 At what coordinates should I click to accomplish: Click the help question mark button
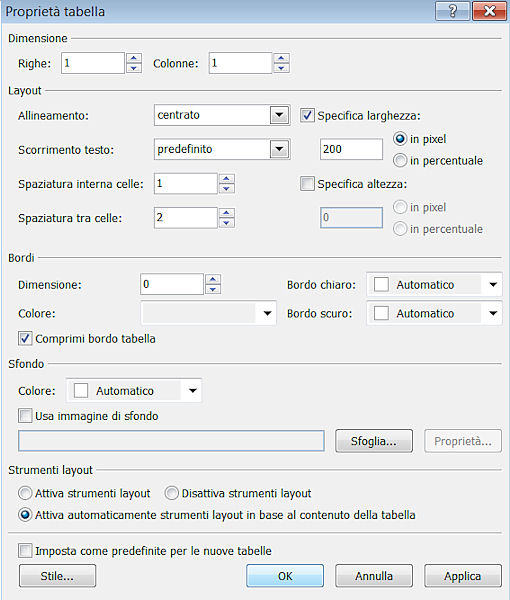452,11
